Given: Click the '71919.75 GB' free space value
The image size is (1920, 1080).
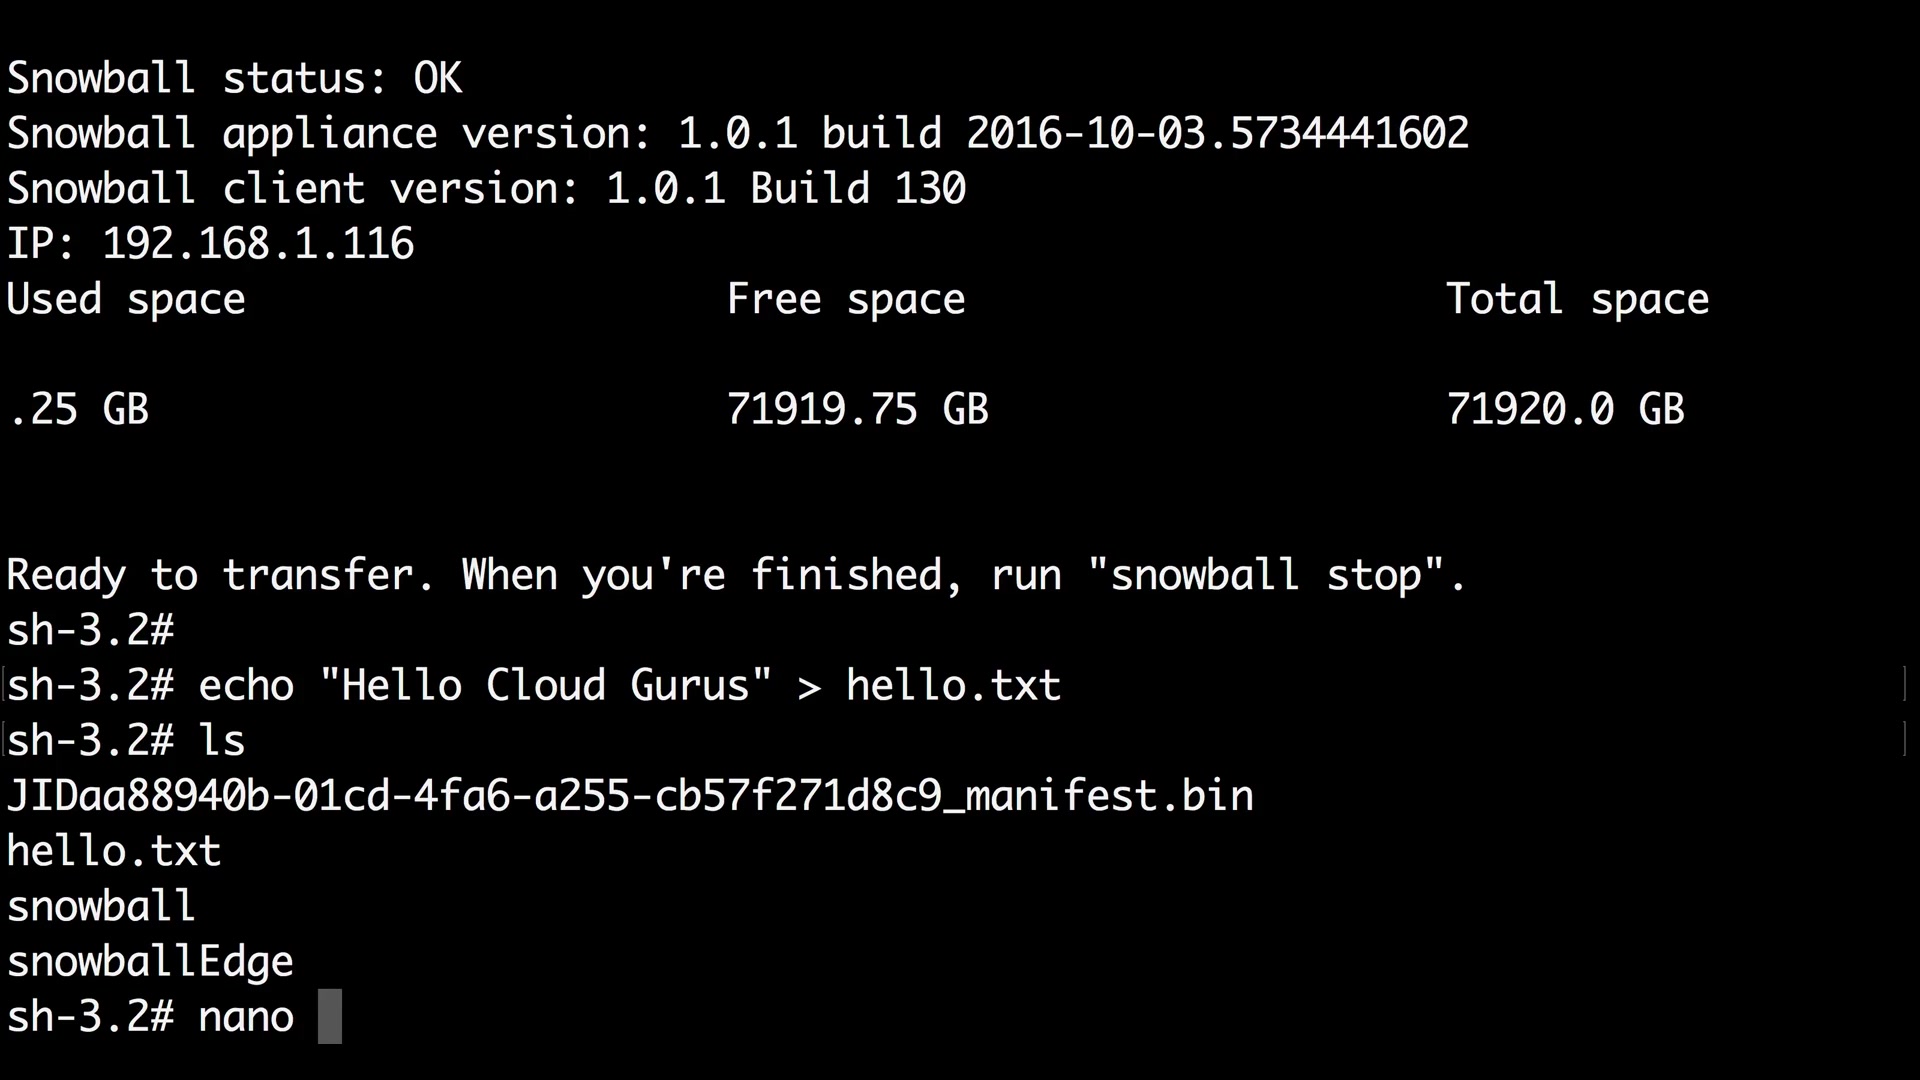Looking at the screenshot, I should 857,409.
